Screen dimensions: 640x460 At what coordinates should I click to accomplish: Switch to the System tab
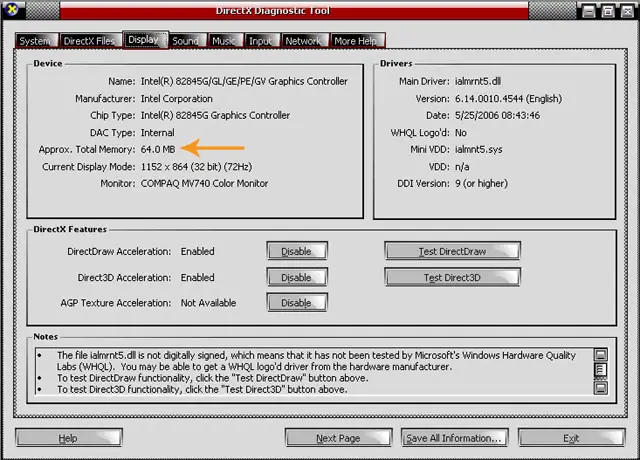click(36, 41)
